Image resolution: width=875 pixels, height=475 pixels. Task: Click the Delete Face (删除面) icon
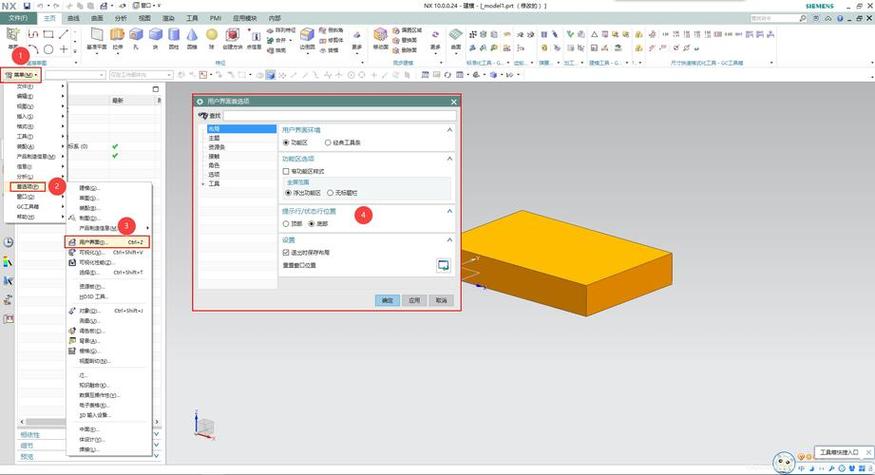pyautogui.click(x=396, y=50)
